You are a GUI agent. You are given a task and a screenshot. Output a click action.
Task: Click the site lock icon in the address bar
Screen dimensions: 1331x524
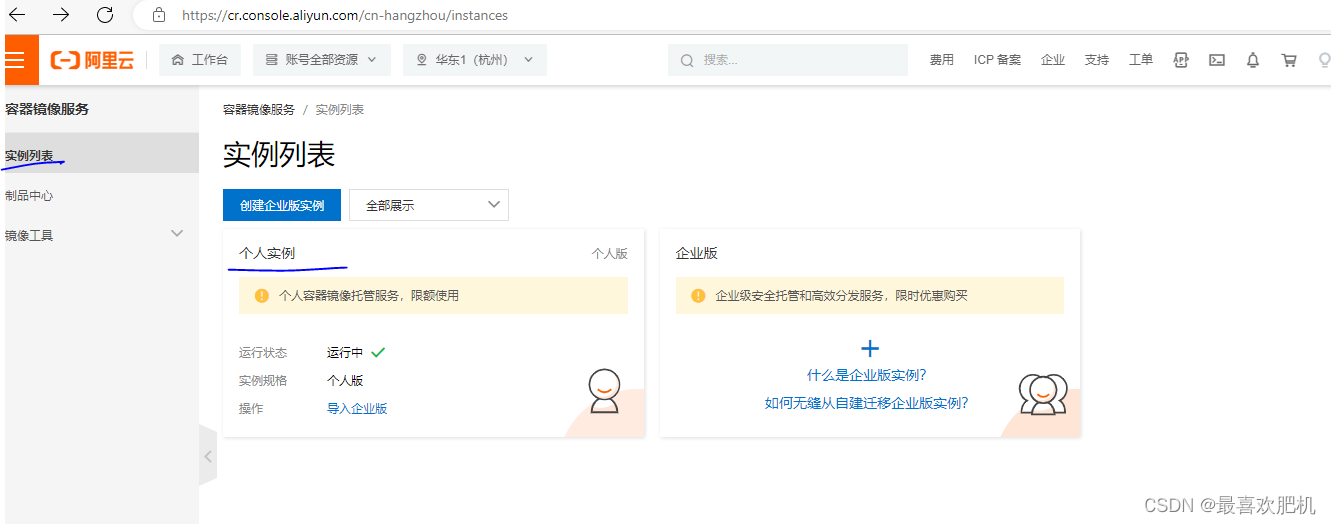click(158, 15)
